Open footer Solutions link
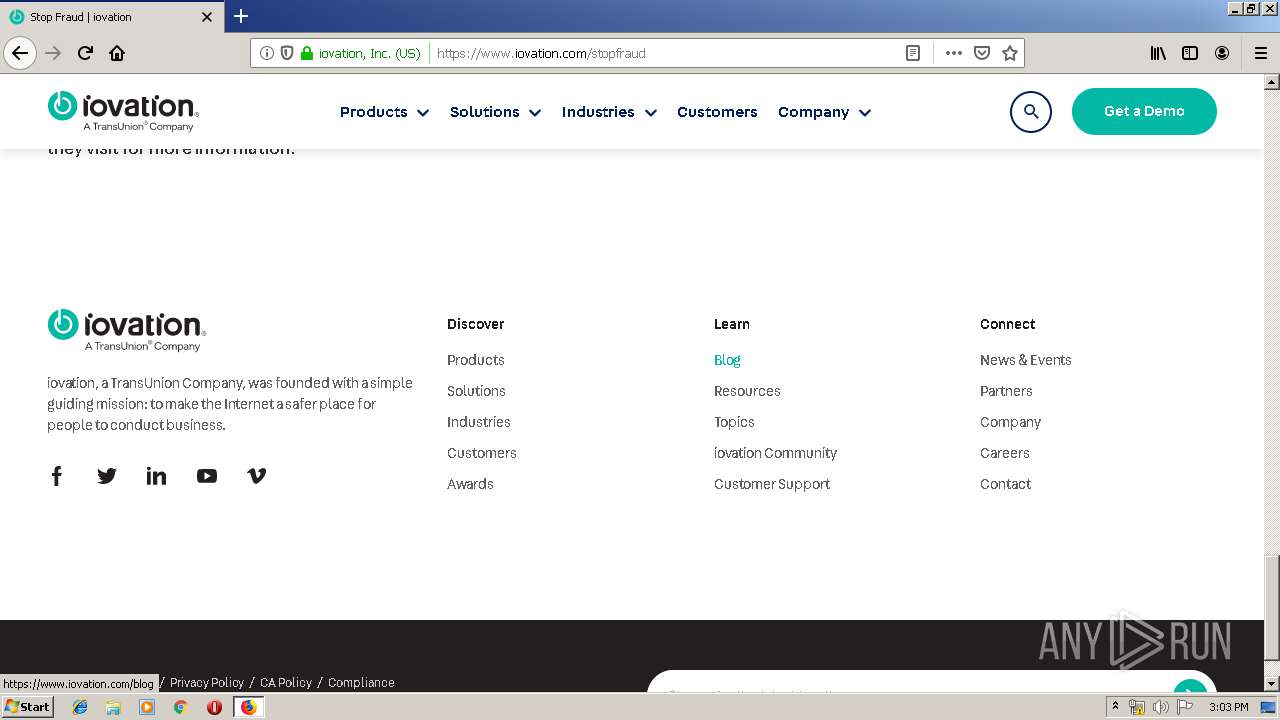 (476, 391)
